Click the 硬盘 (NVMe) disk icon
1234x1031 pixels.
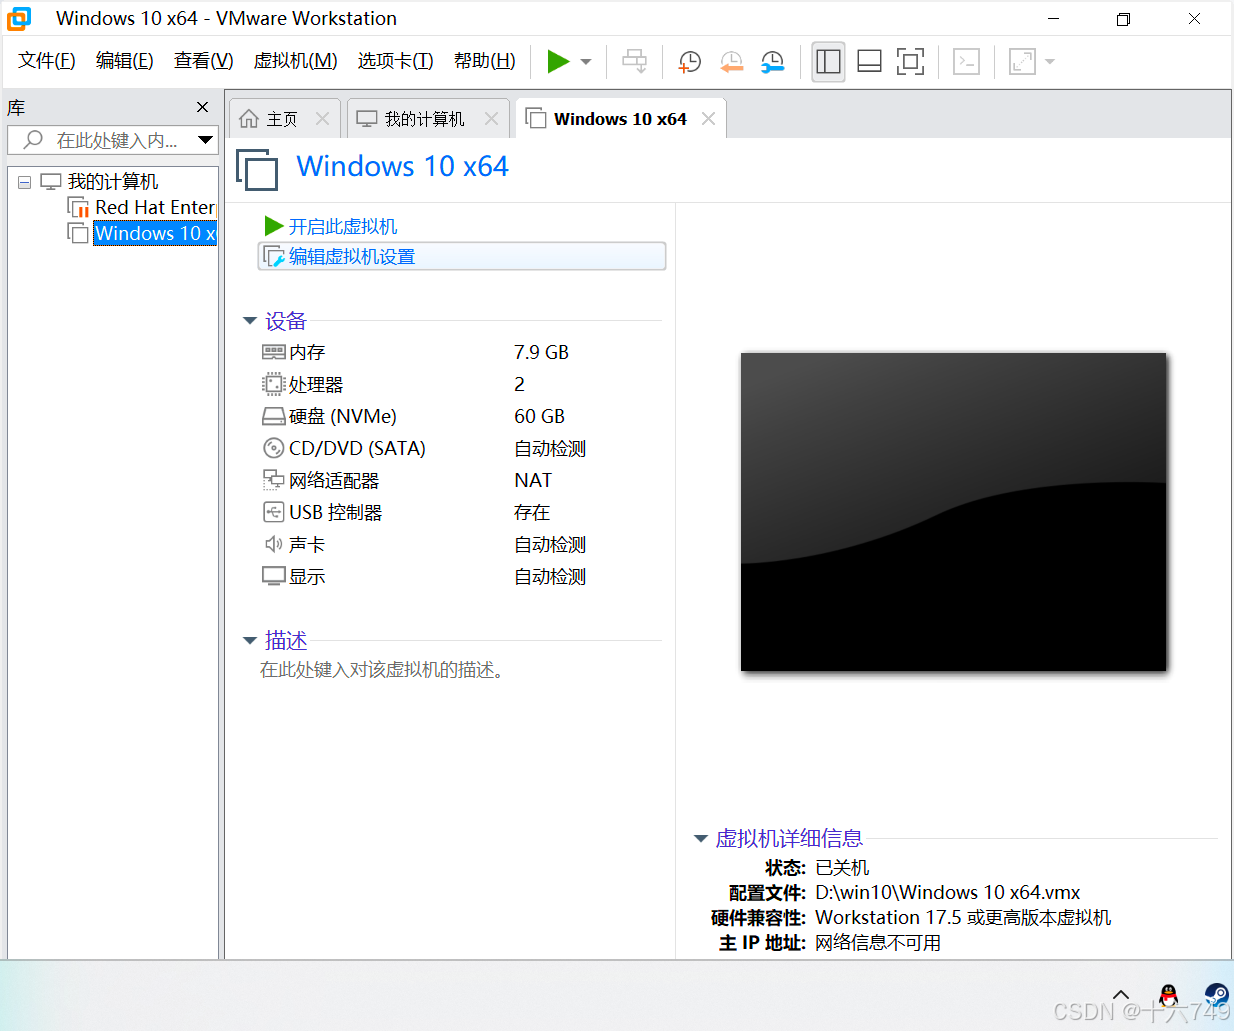[274, 416]
